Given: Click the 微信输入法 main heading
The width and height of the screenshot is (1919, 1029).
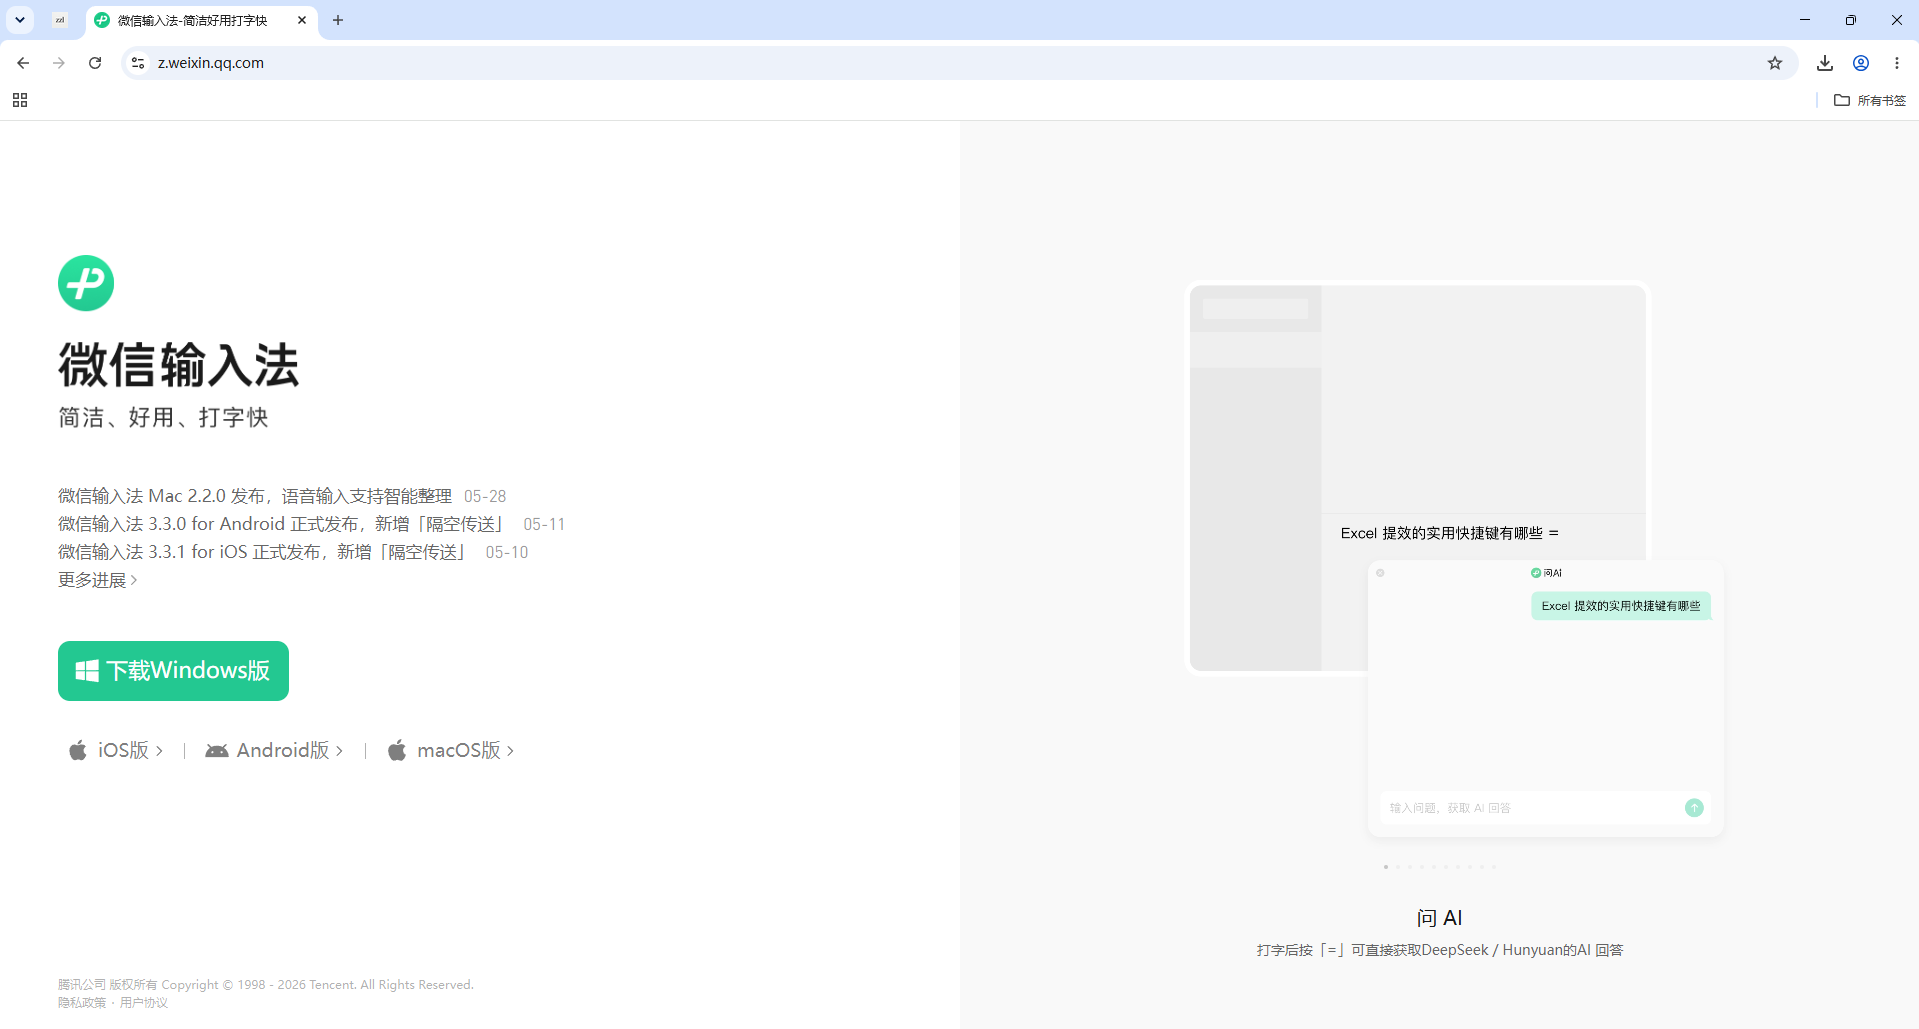Looking at the screenshot, I should [x=179, y=364].
